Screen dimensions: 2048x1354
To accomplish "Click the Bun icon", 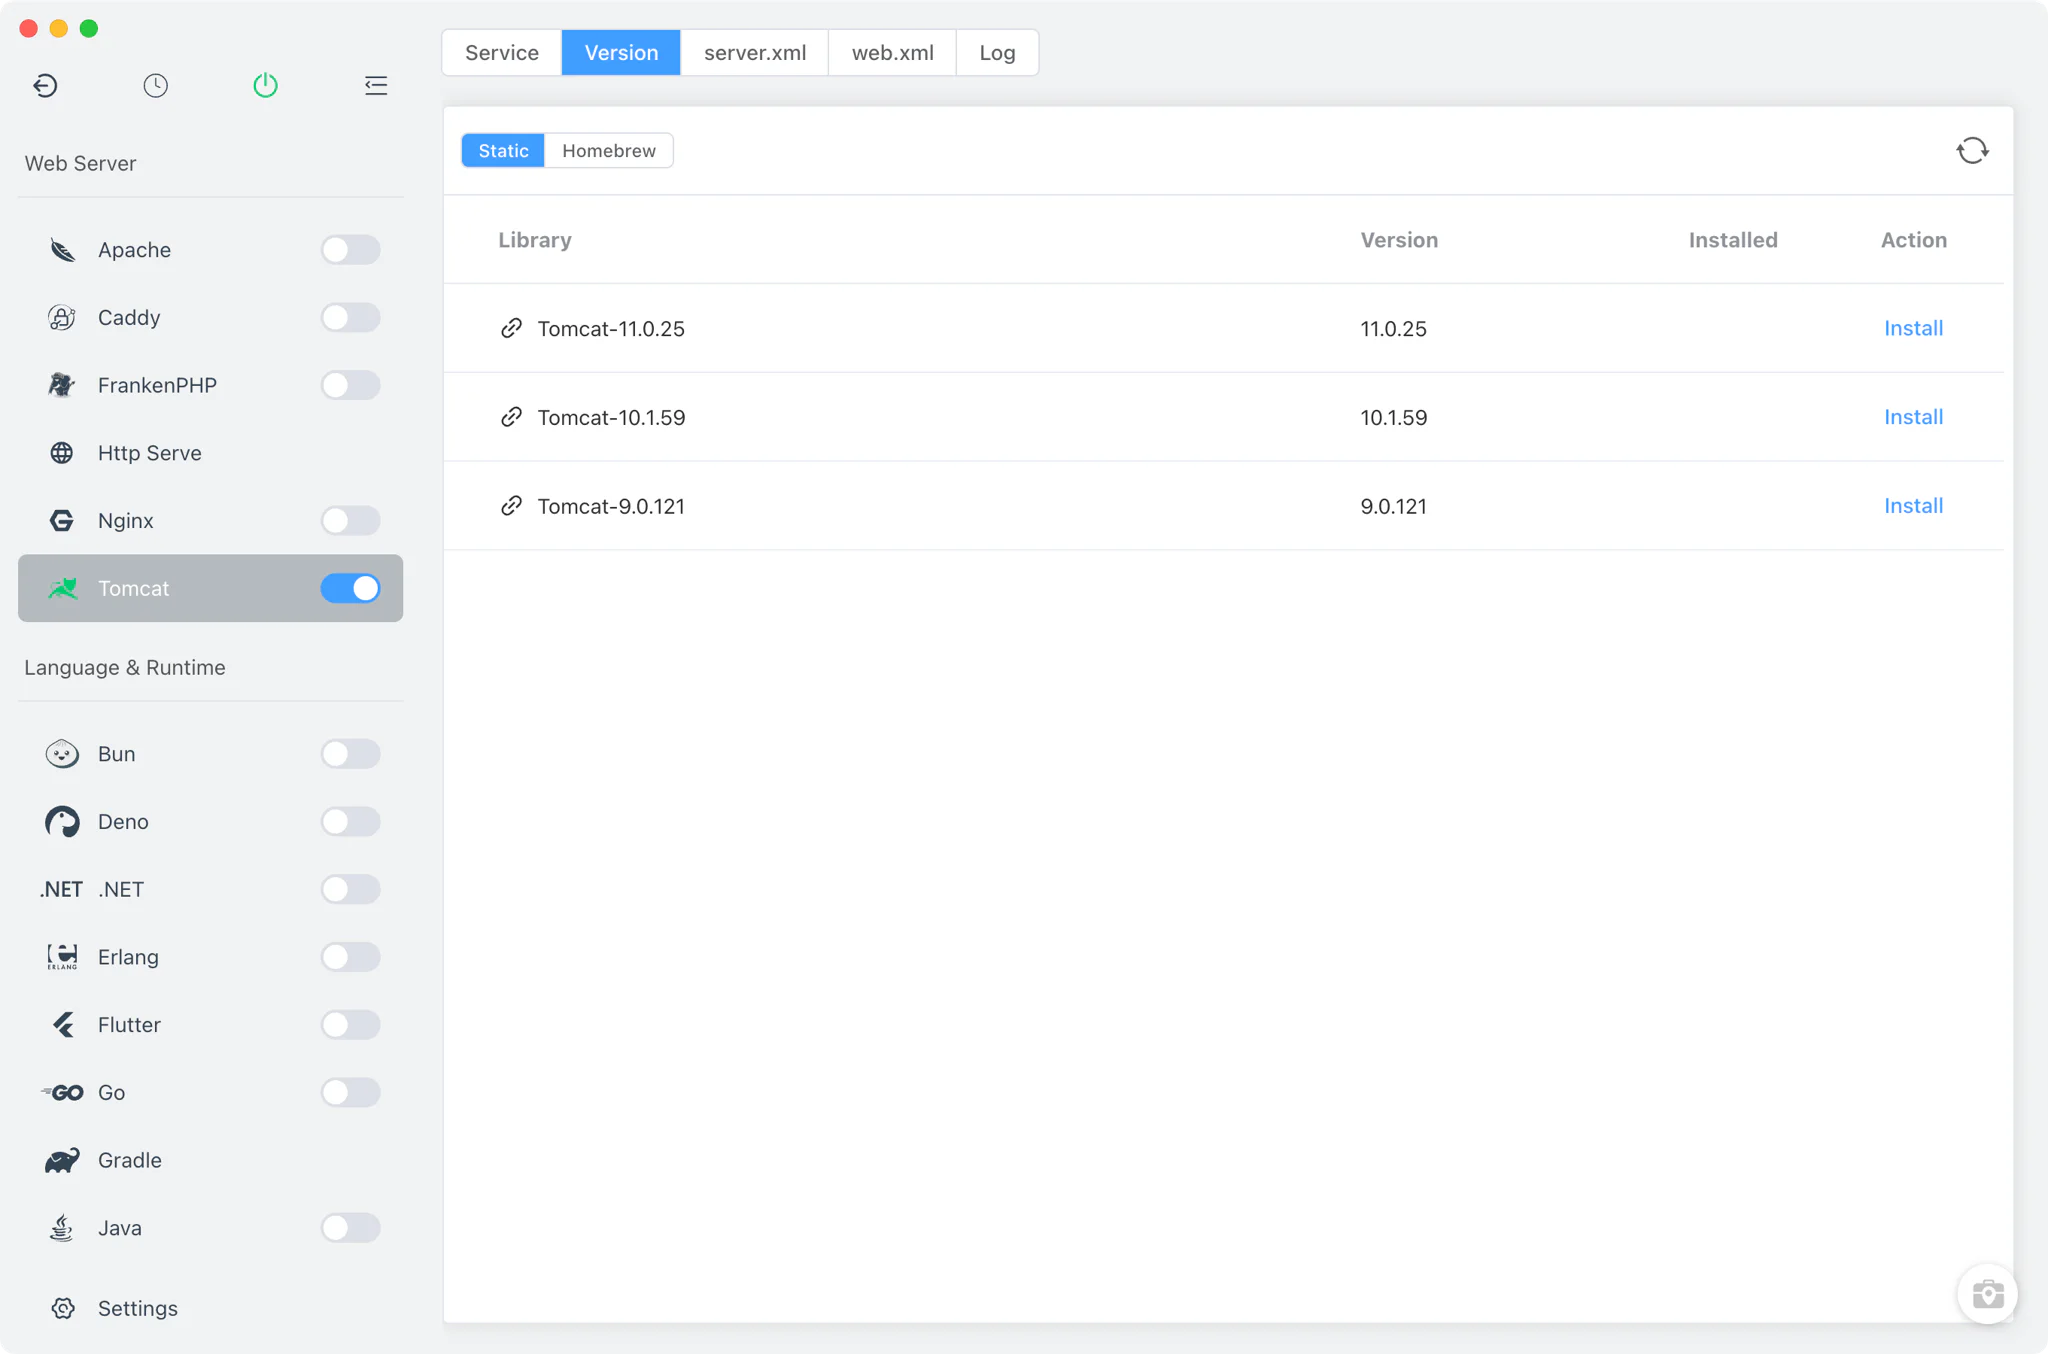I will click(x=62, y=754).
